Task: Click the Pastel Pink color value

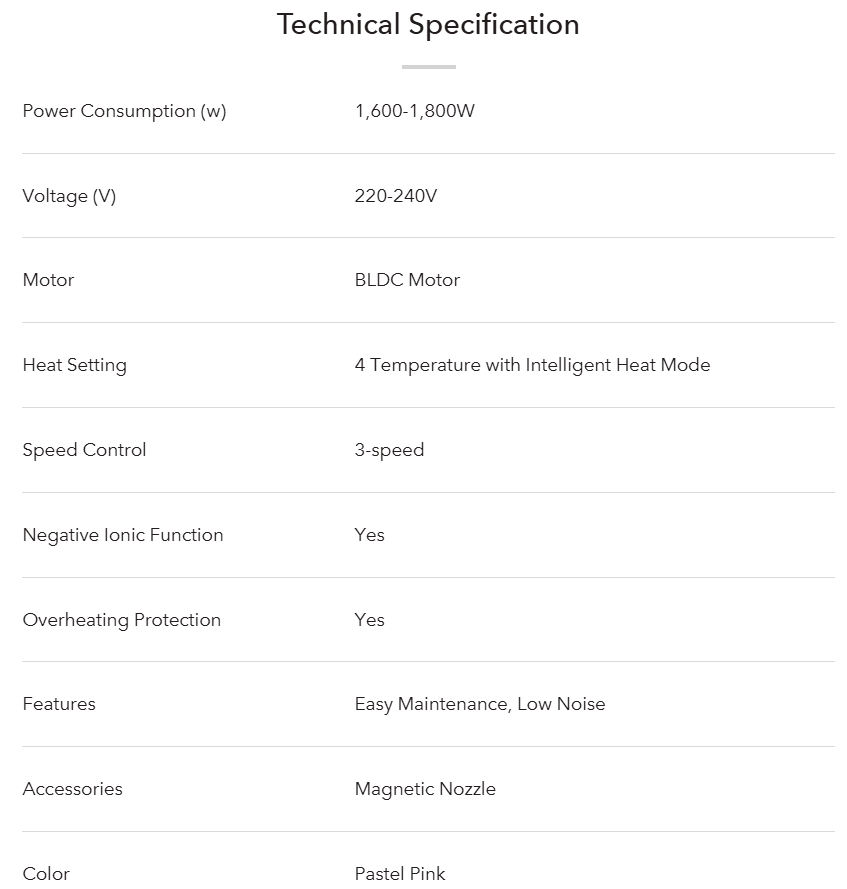Action: click(400, 874)
